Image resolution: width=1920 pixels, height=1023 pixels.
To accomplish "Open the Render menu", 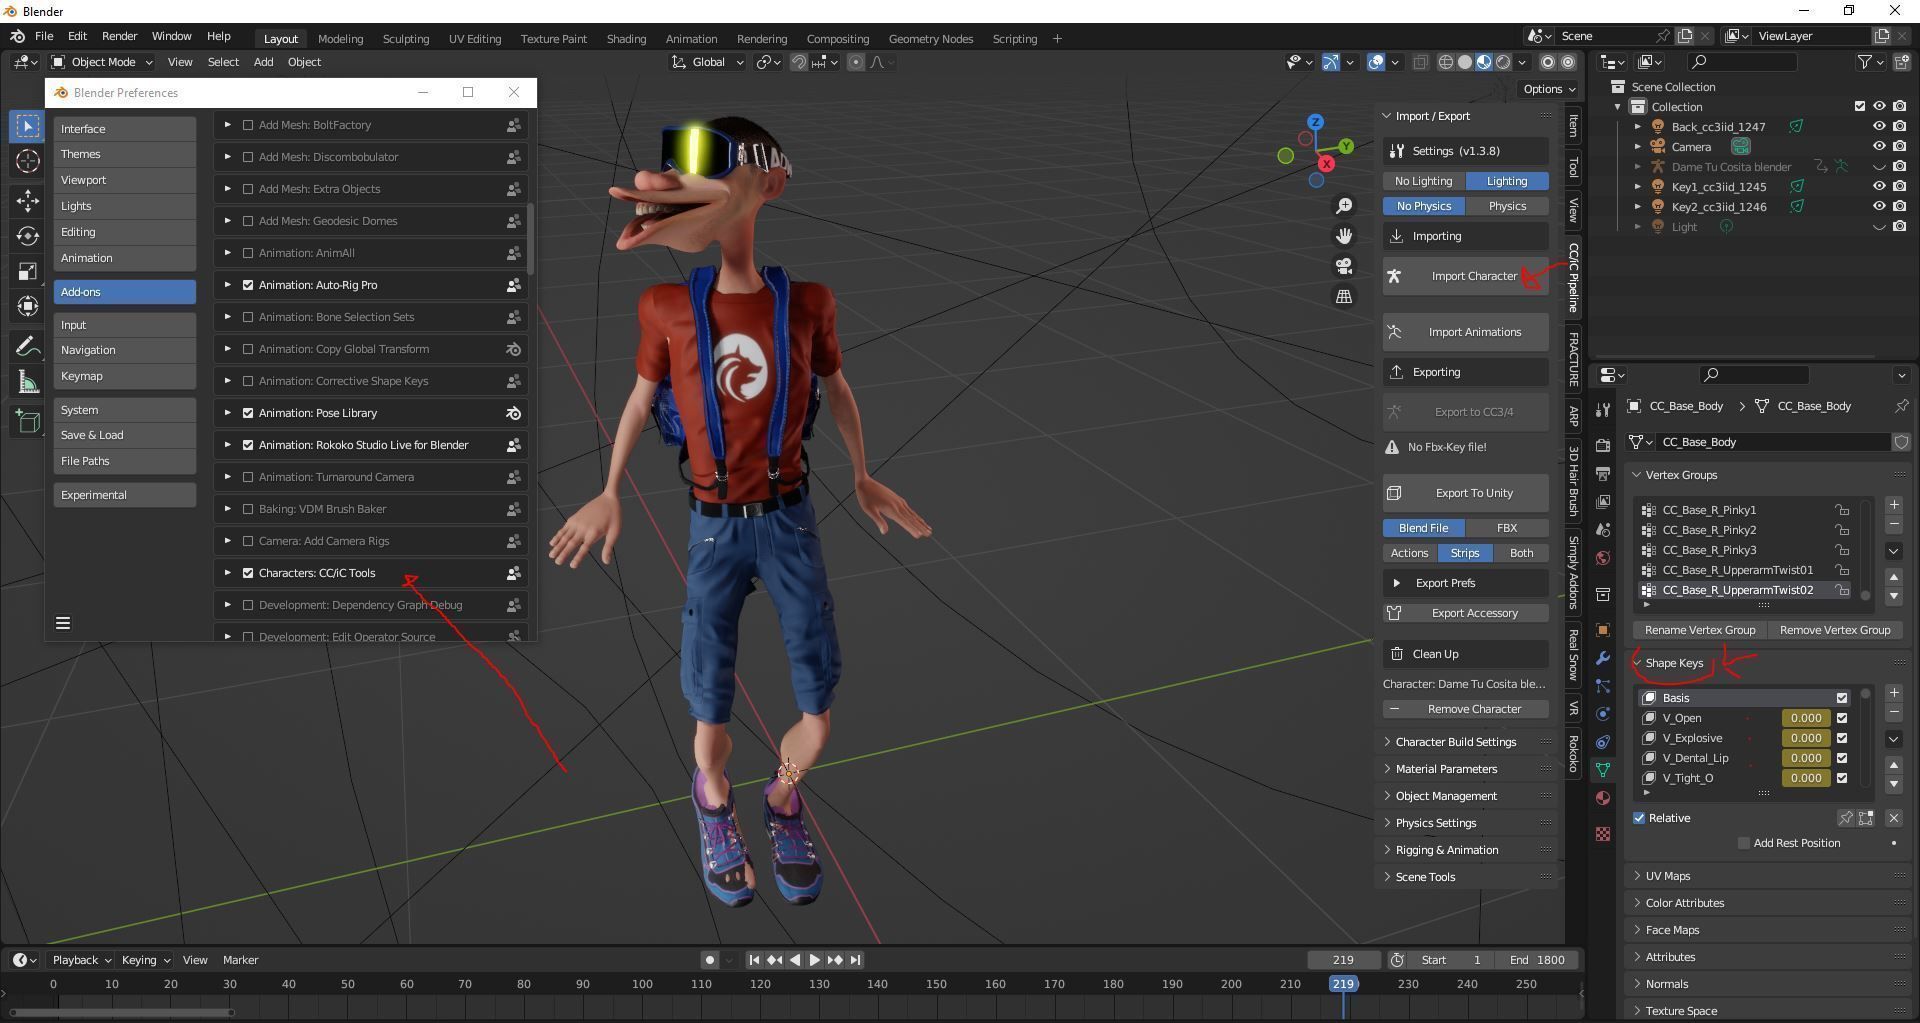I will coord(119,36).
